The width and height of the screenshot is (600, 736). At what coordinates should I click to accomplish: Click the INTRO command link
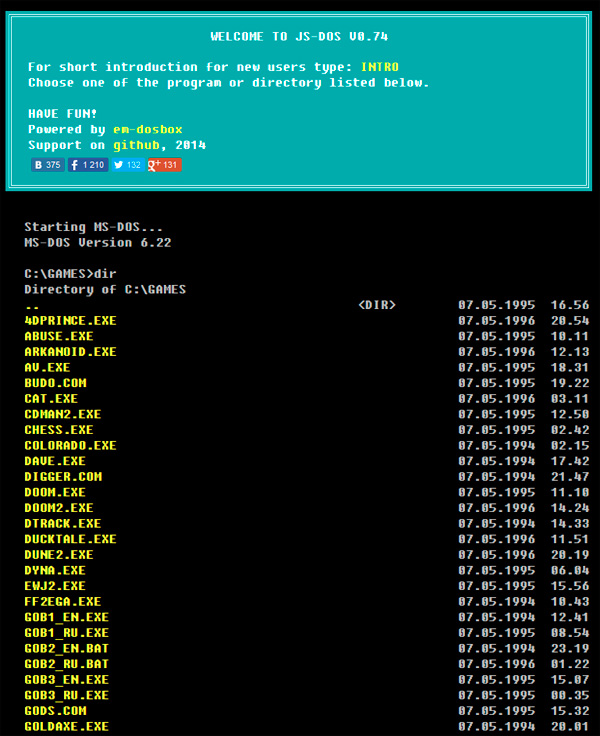[379, 67]
